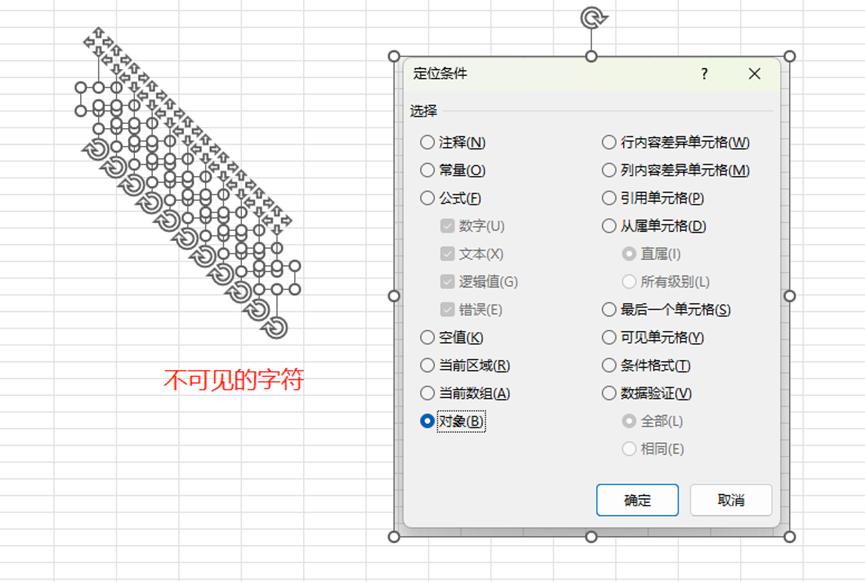This screenshot has width=865, height=582.
Task: Select the 当前数组 option
Action: click(x=425, y=393)
